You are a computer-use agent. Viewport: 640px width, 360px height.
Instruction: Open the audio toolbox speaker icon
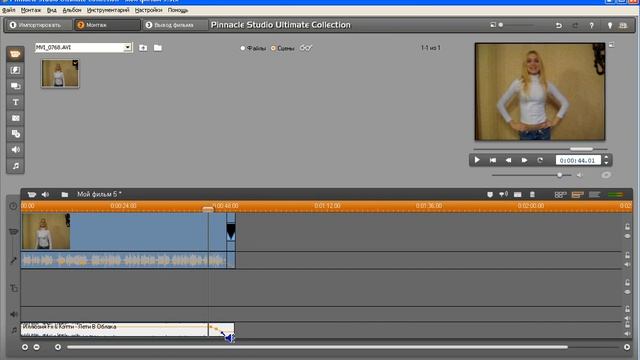(45, 194)
